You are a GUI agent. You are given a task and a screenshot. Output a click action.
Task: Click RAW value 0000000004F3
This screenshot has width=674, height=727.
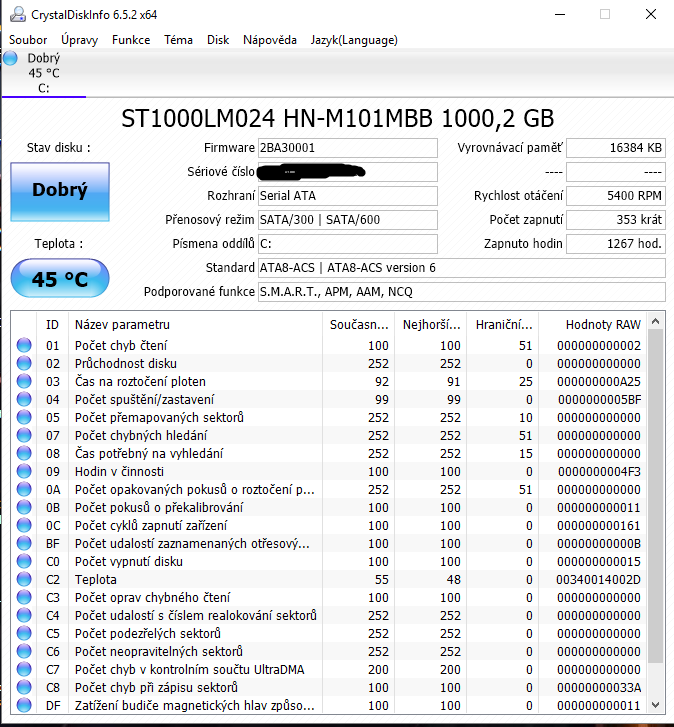point(599,472)
